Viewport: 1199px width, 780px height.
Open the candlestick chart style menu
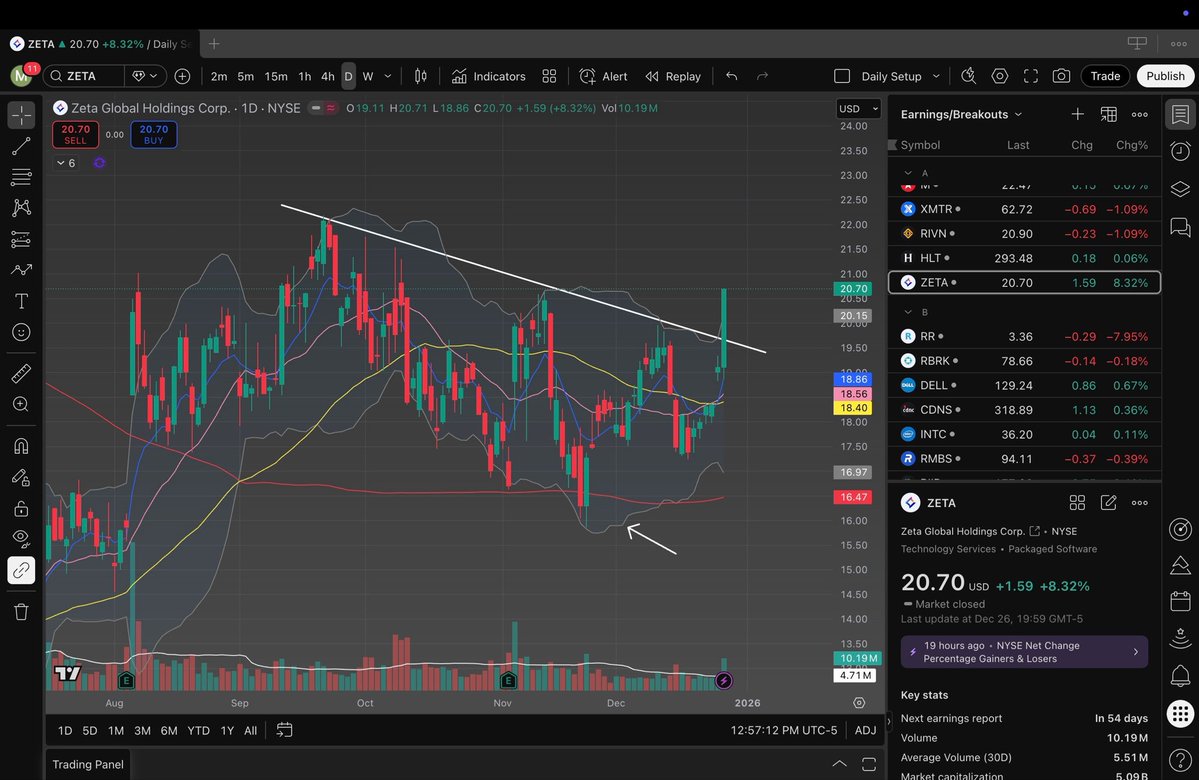click(421, 76)
